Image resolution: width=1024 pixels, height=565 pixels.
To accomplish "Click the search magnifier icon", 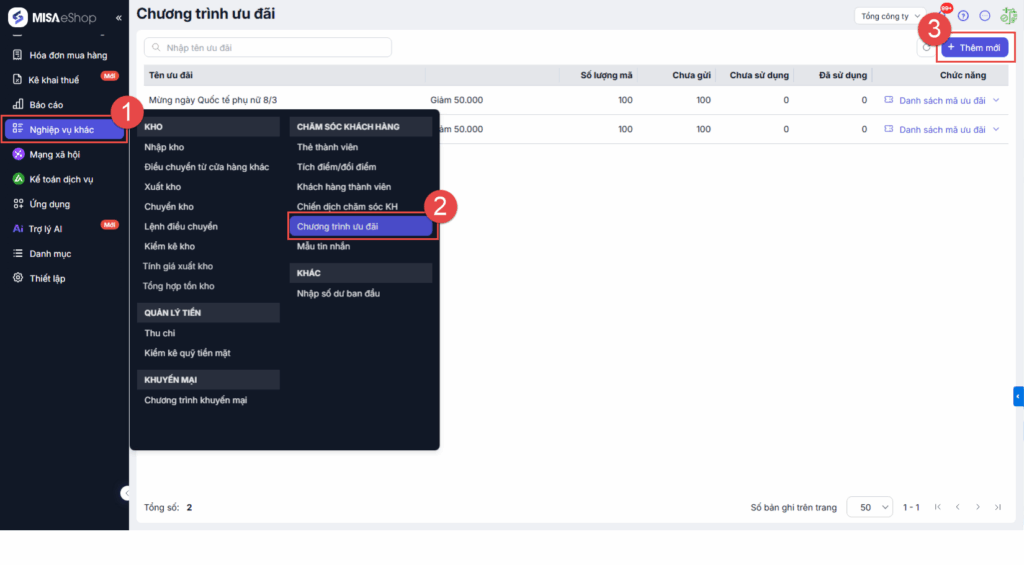I will pos(156,48).
